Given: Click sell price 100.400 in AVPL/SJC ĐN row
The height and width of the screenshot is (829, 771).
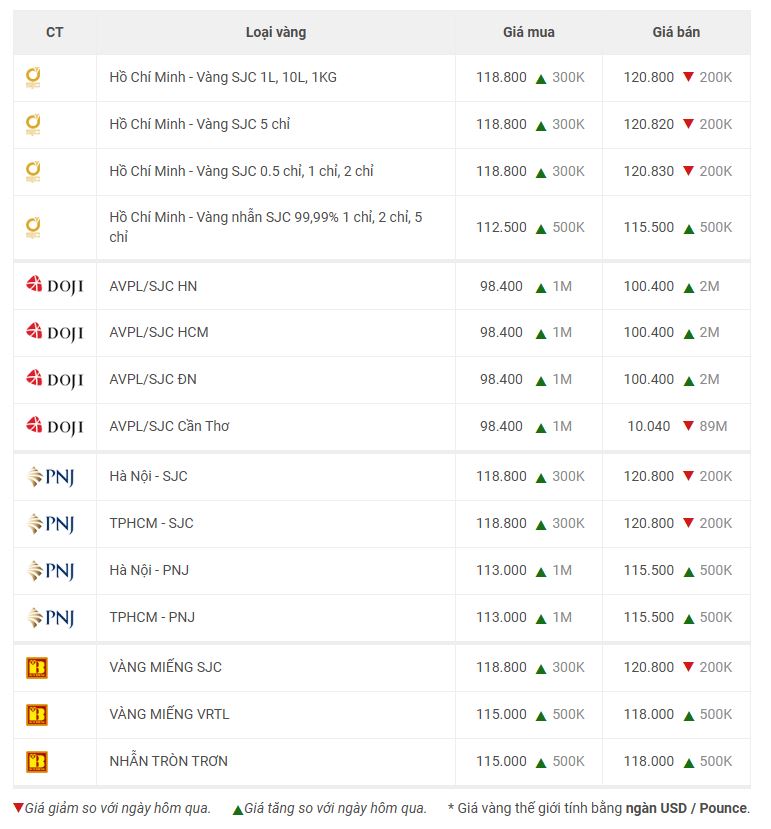Looking at the screenshot, I should click(x=648, y=379).
